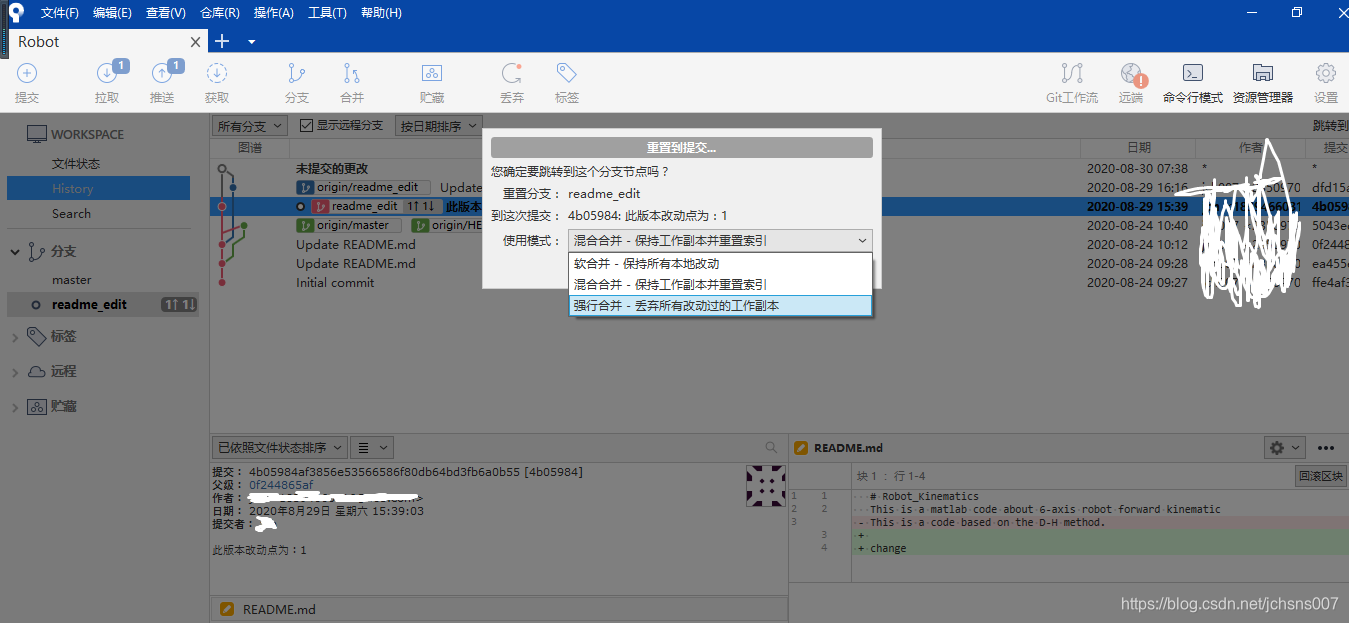Expand the 贮藏 section in sidebar
The height and width of the screenshot is (623, 1349).
click(15, 407)
